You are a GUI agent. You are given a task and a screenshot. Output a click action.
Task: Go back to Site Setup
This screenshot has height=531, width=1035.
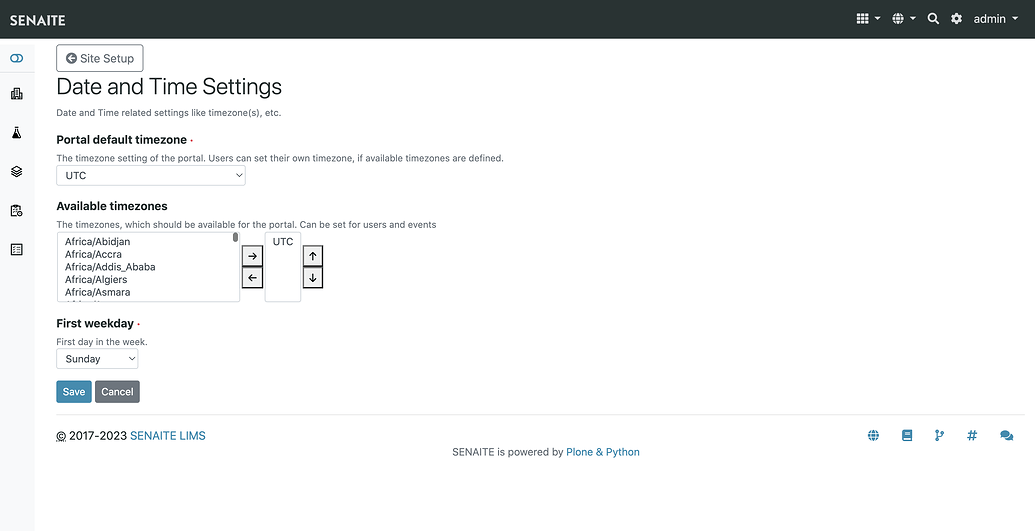coord(100,58)
